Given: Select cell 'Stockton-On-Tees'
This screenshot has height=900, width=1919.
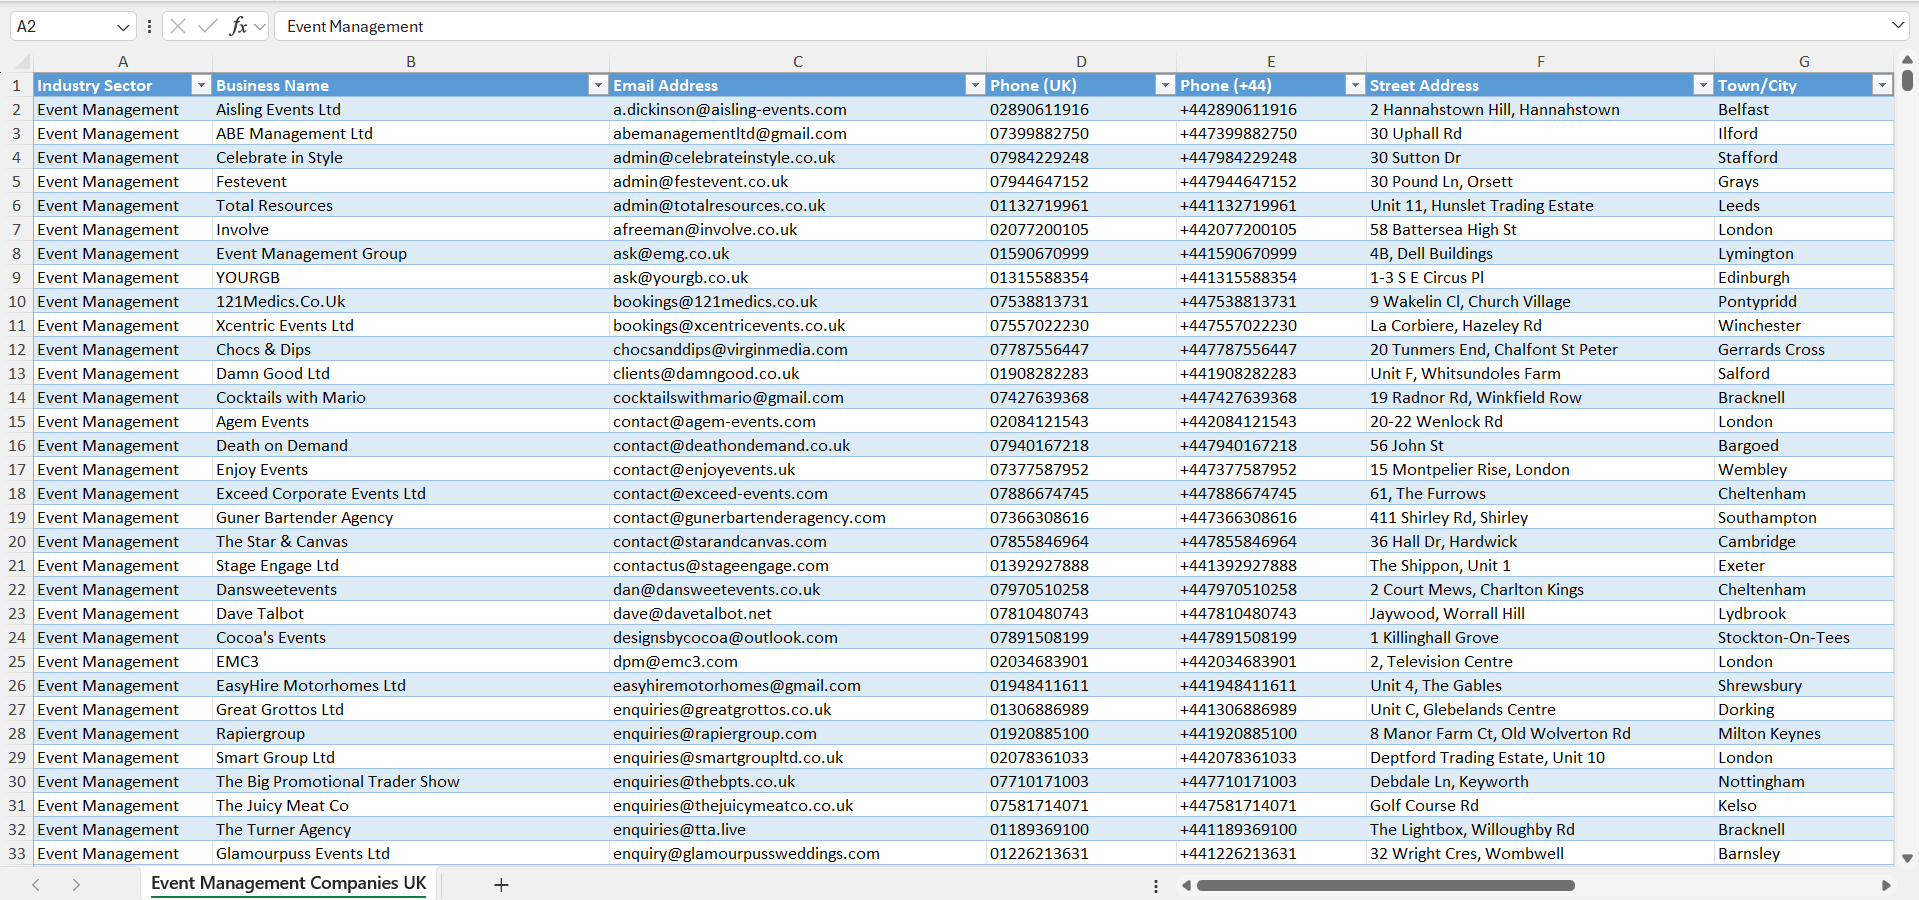Looking at the screenshot, I should (1804, 637).
